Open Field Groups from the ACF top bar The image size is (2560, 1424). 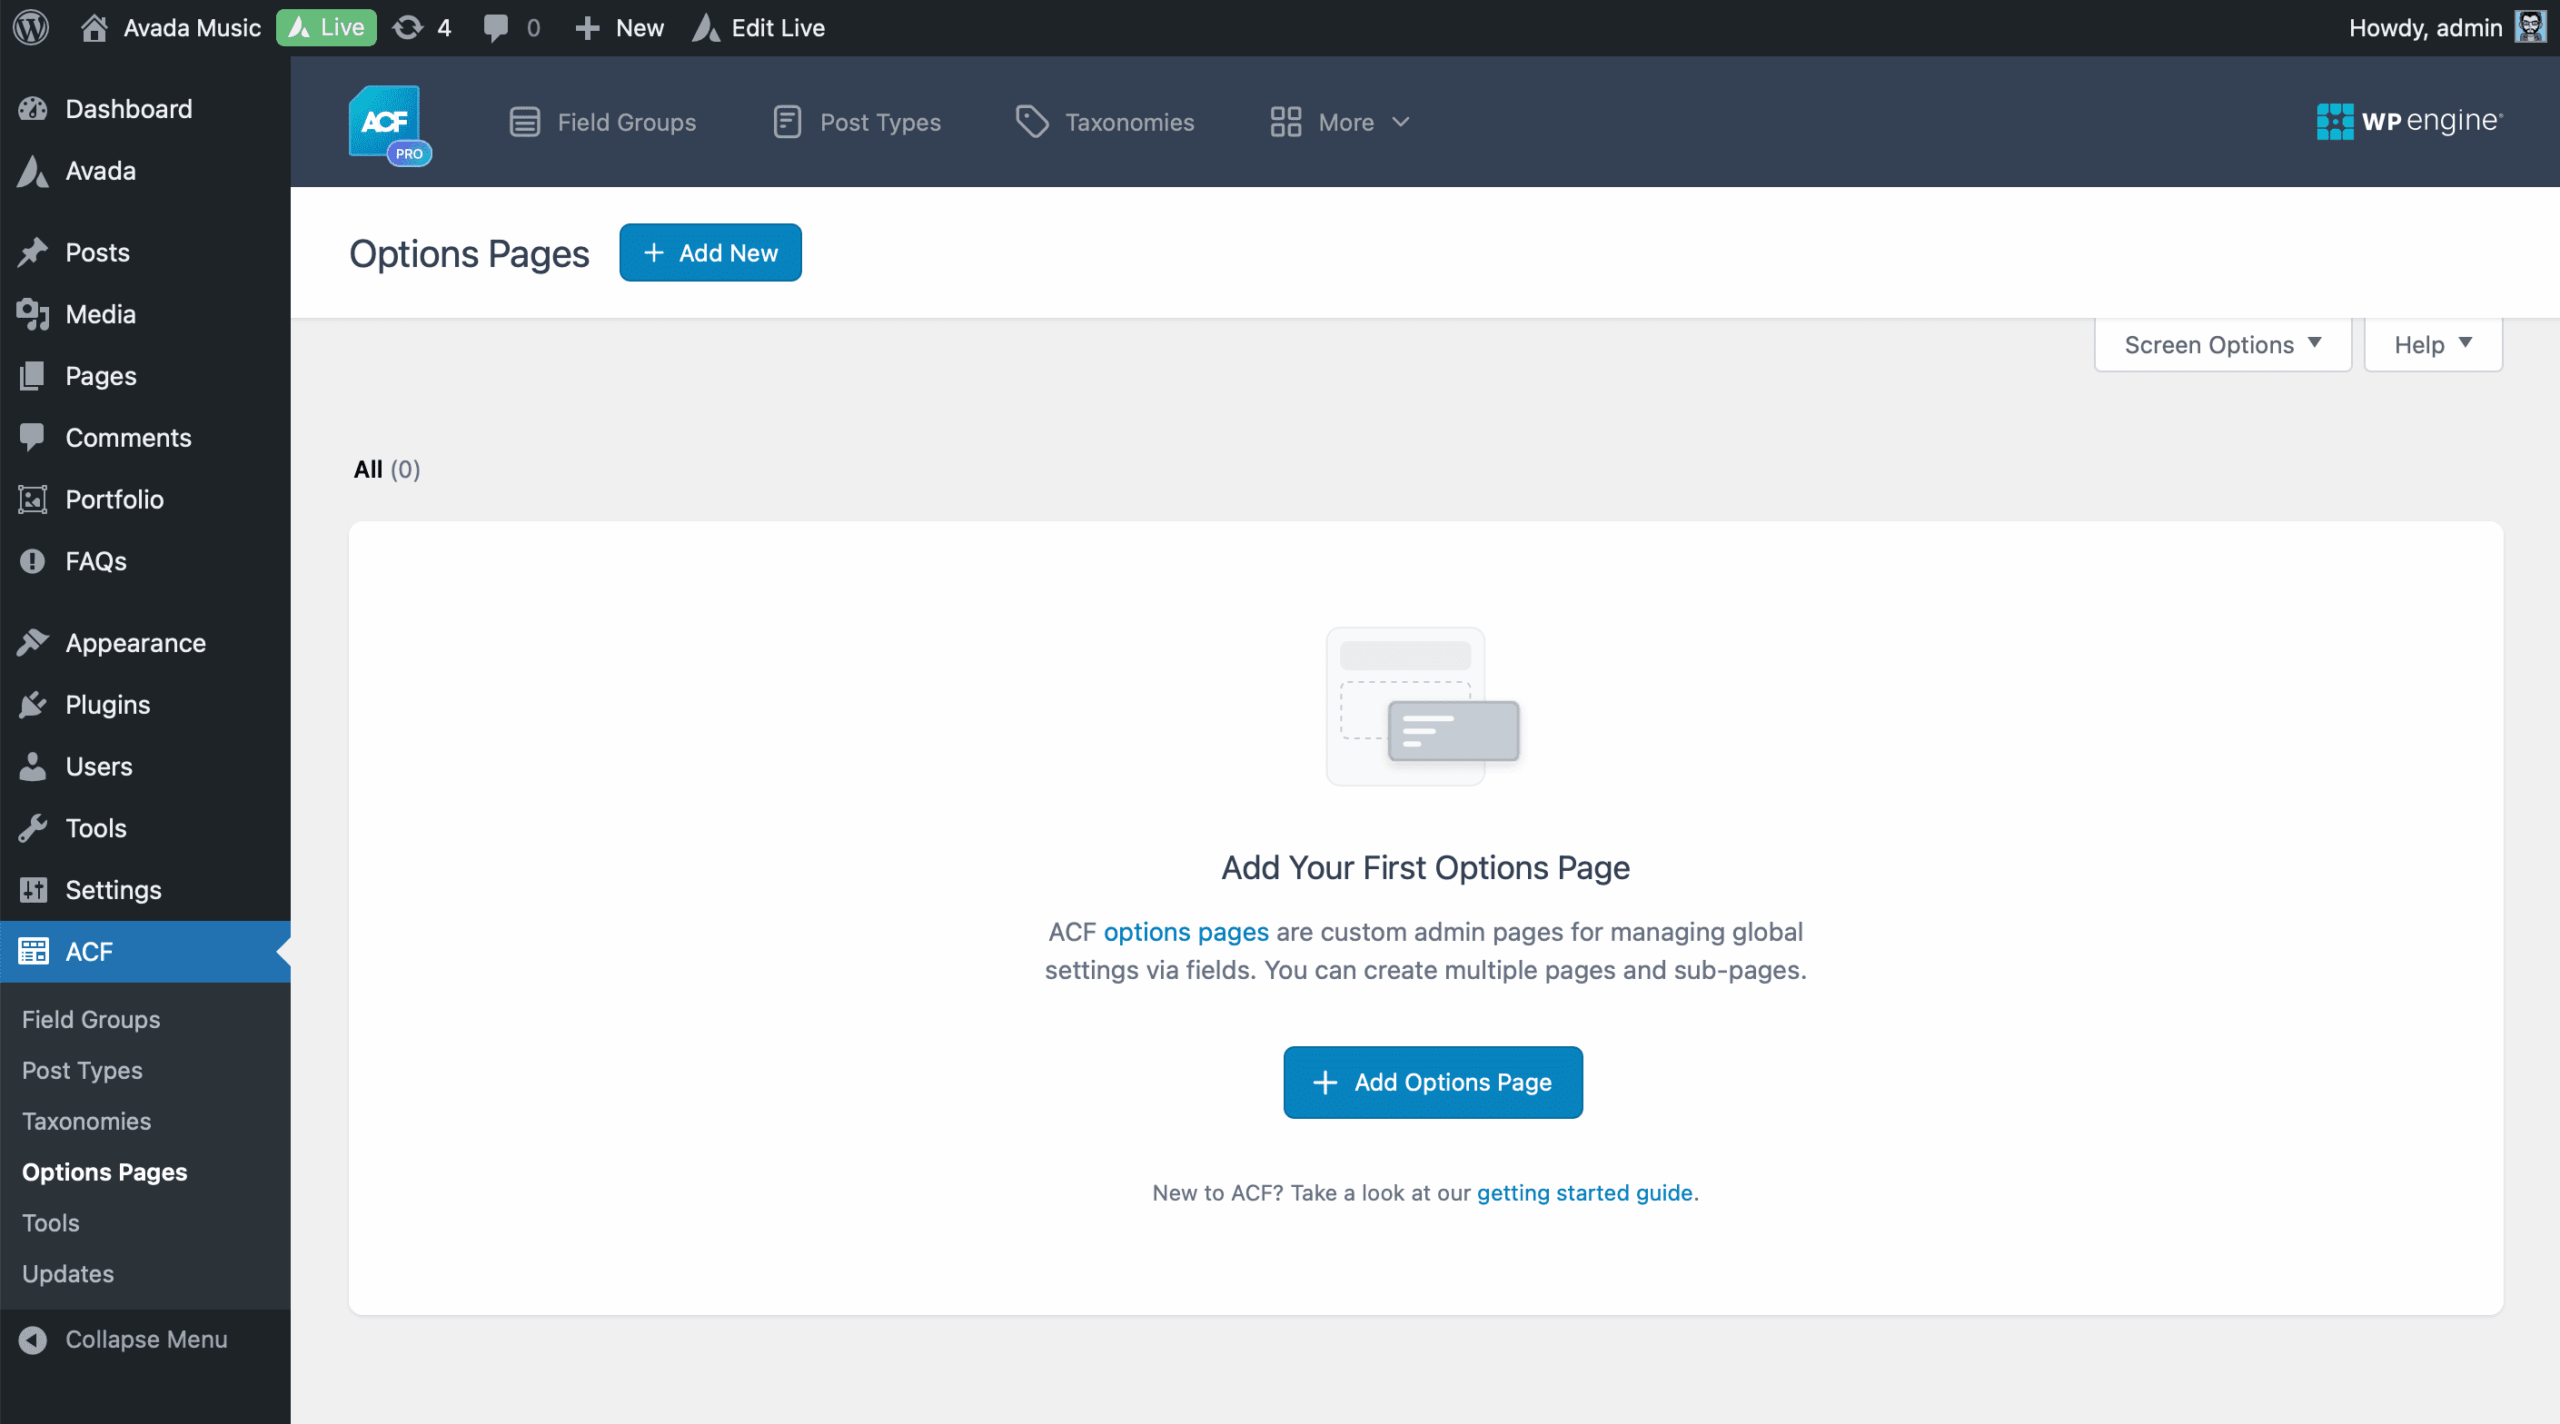click(x=601, y=122)
